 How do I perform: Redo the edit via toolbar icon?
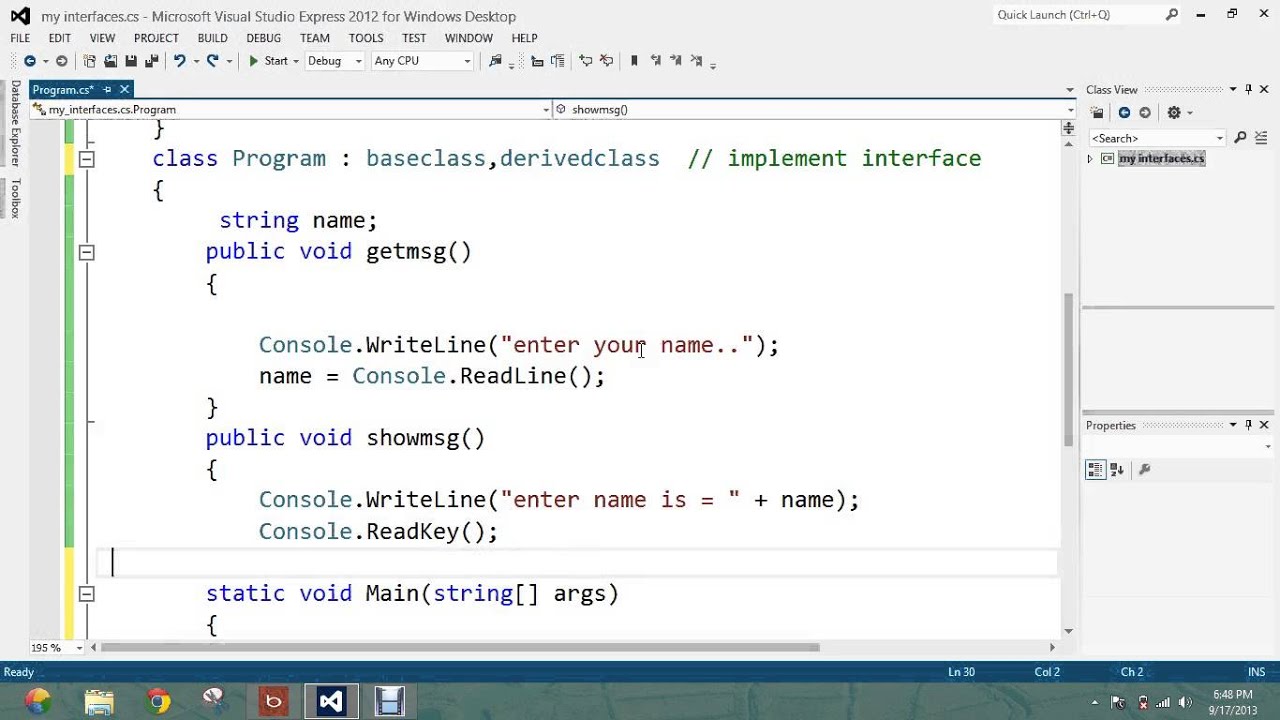(212, 61)
